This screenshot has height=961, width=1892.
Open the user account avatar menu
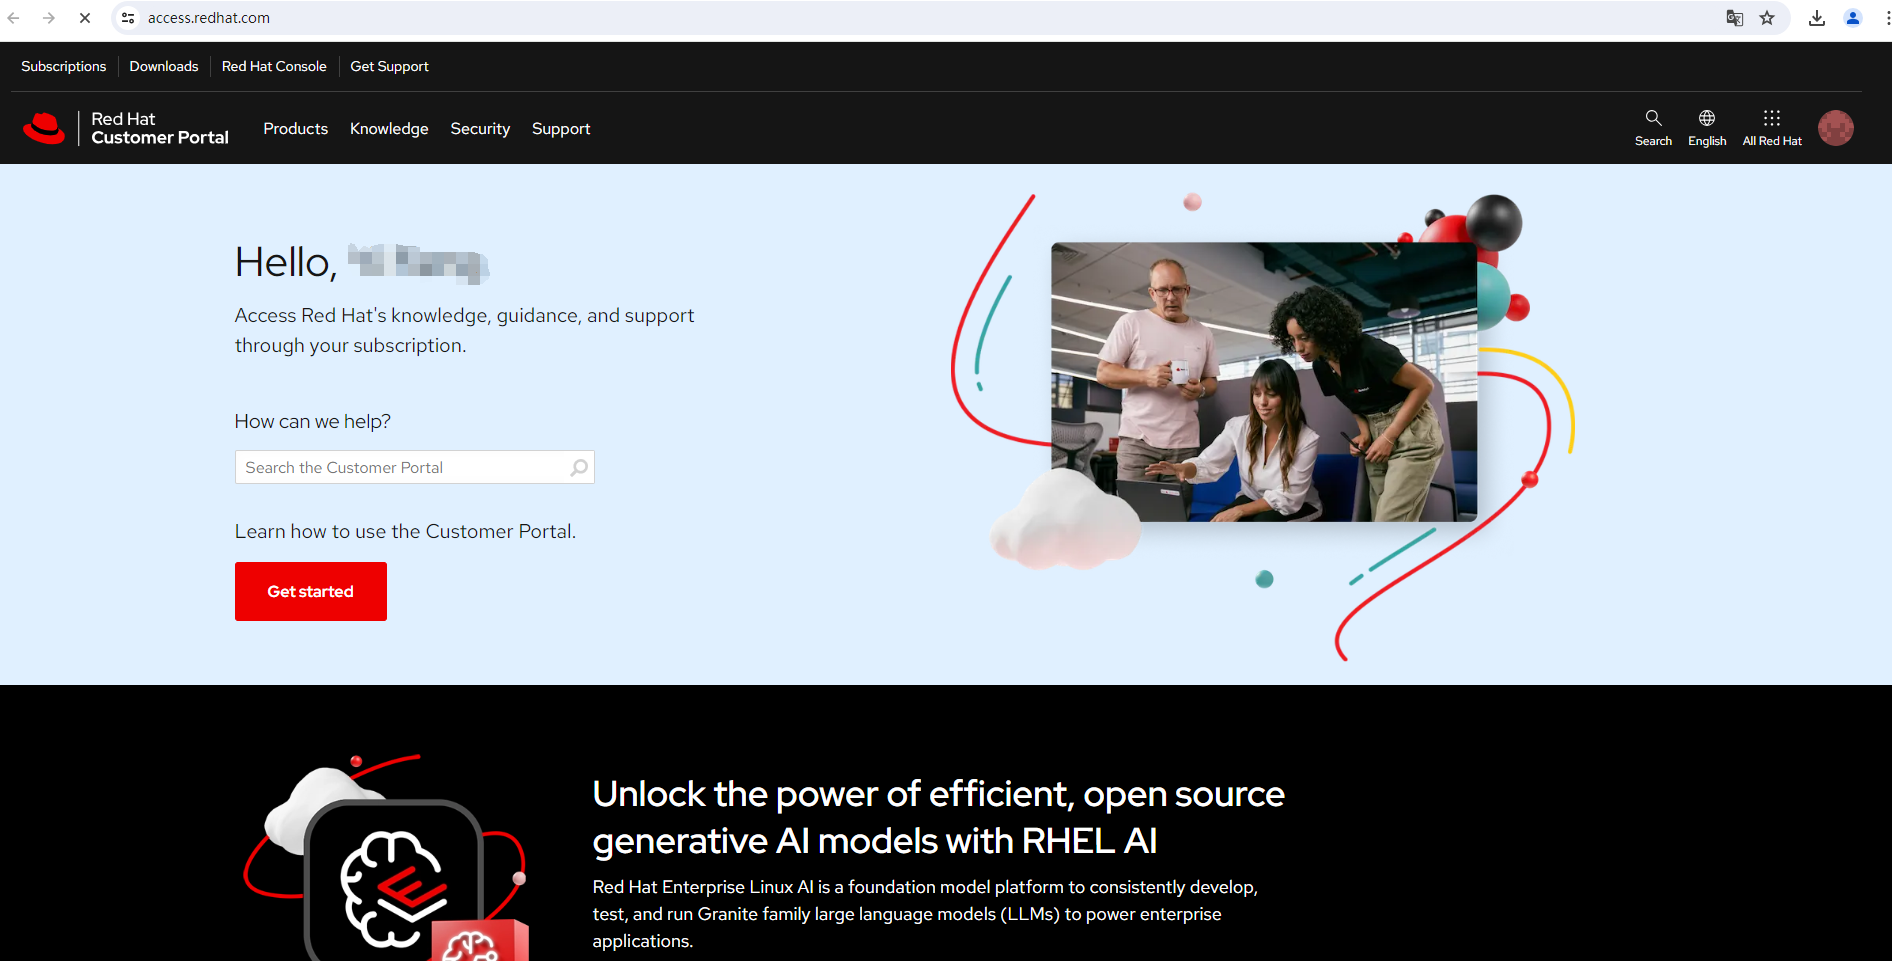[x=1836, y=128]
